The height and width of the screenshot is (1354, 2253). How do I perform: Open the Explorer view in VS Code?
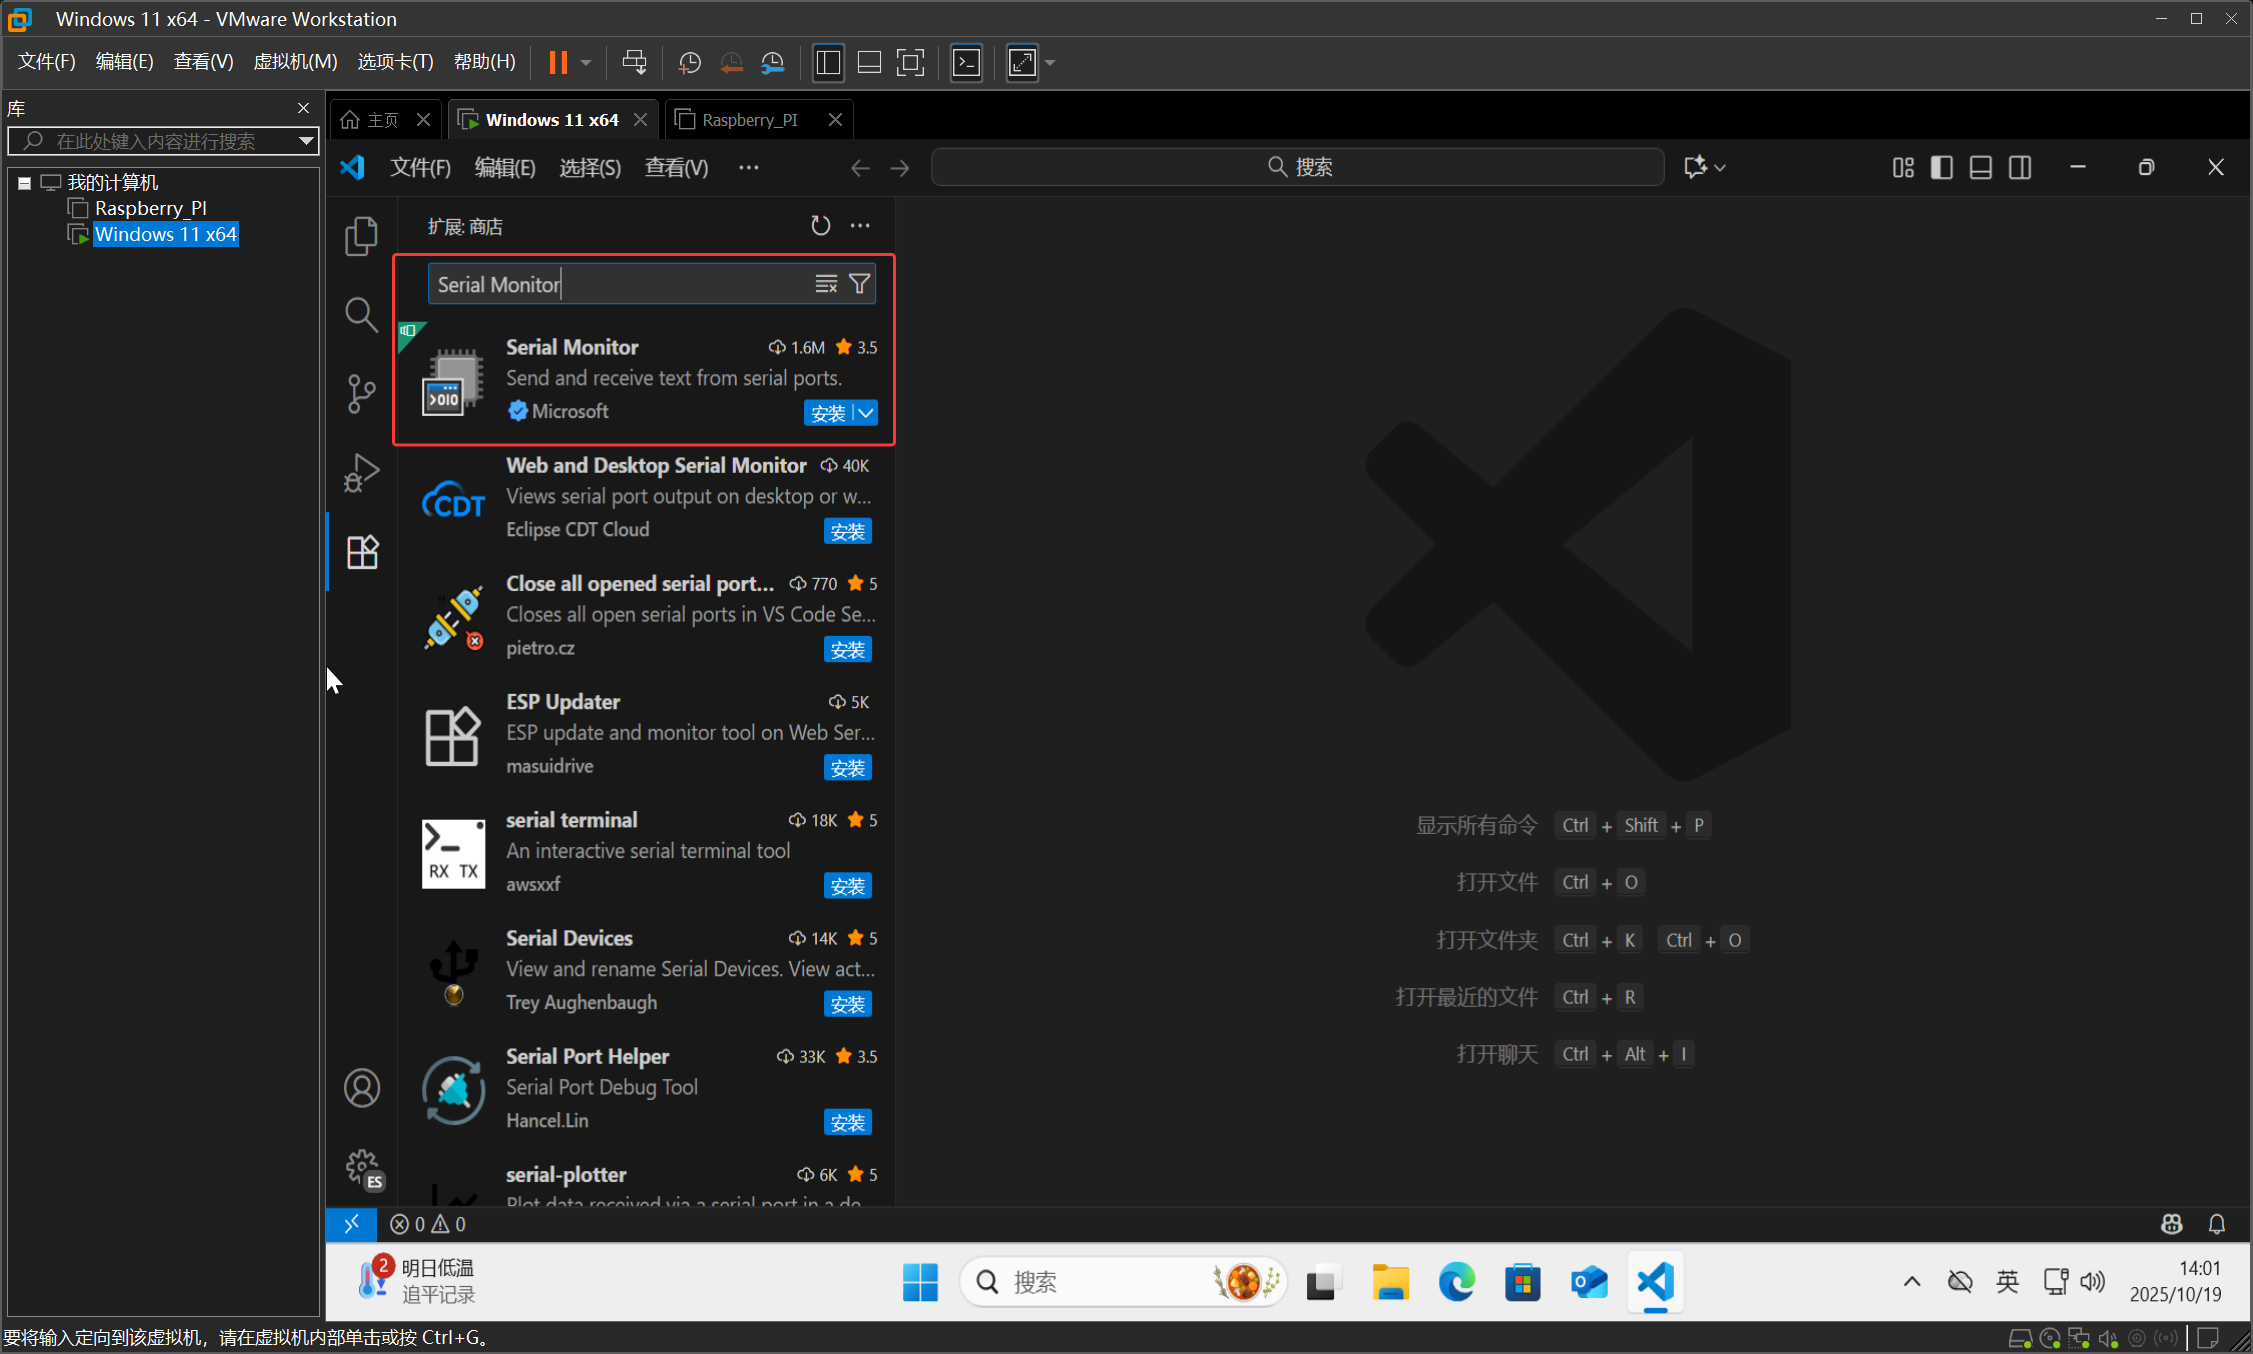pyautogui.click(x=361, y=236)
